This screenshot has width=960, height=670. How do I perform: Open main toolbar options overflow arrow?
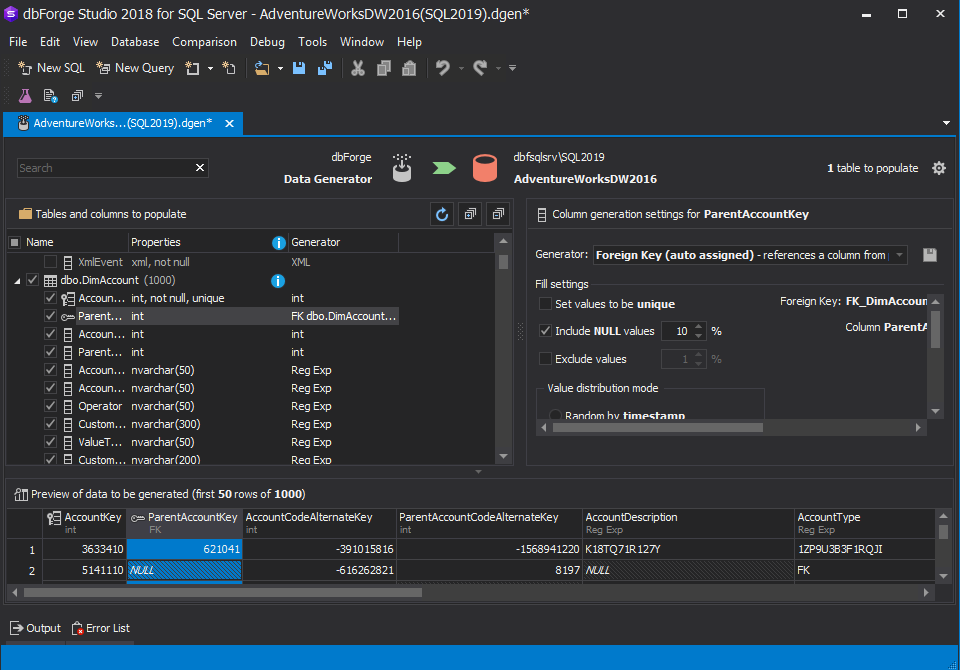[x=512, y=68]
